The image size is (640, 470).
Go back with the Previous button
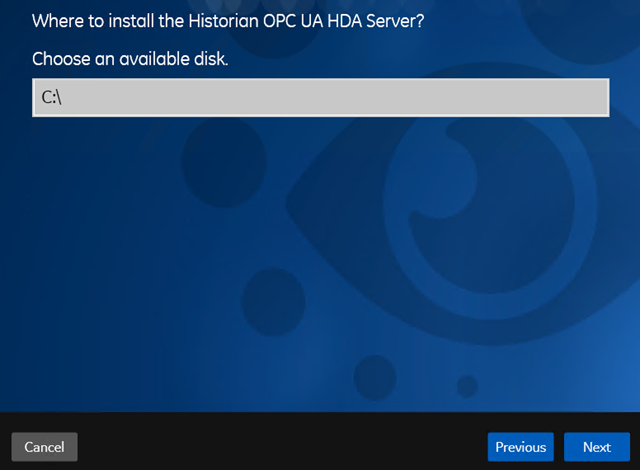tap(520, 447)
